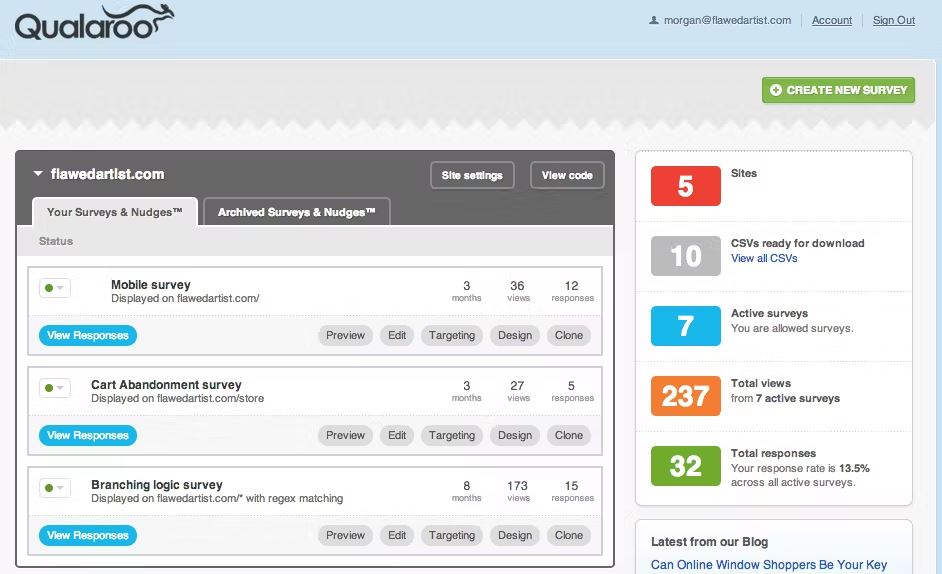Open status dropdown for Cart Abandonment survey
This screenshot has height=574, width=942.
(x=55, y=388)
